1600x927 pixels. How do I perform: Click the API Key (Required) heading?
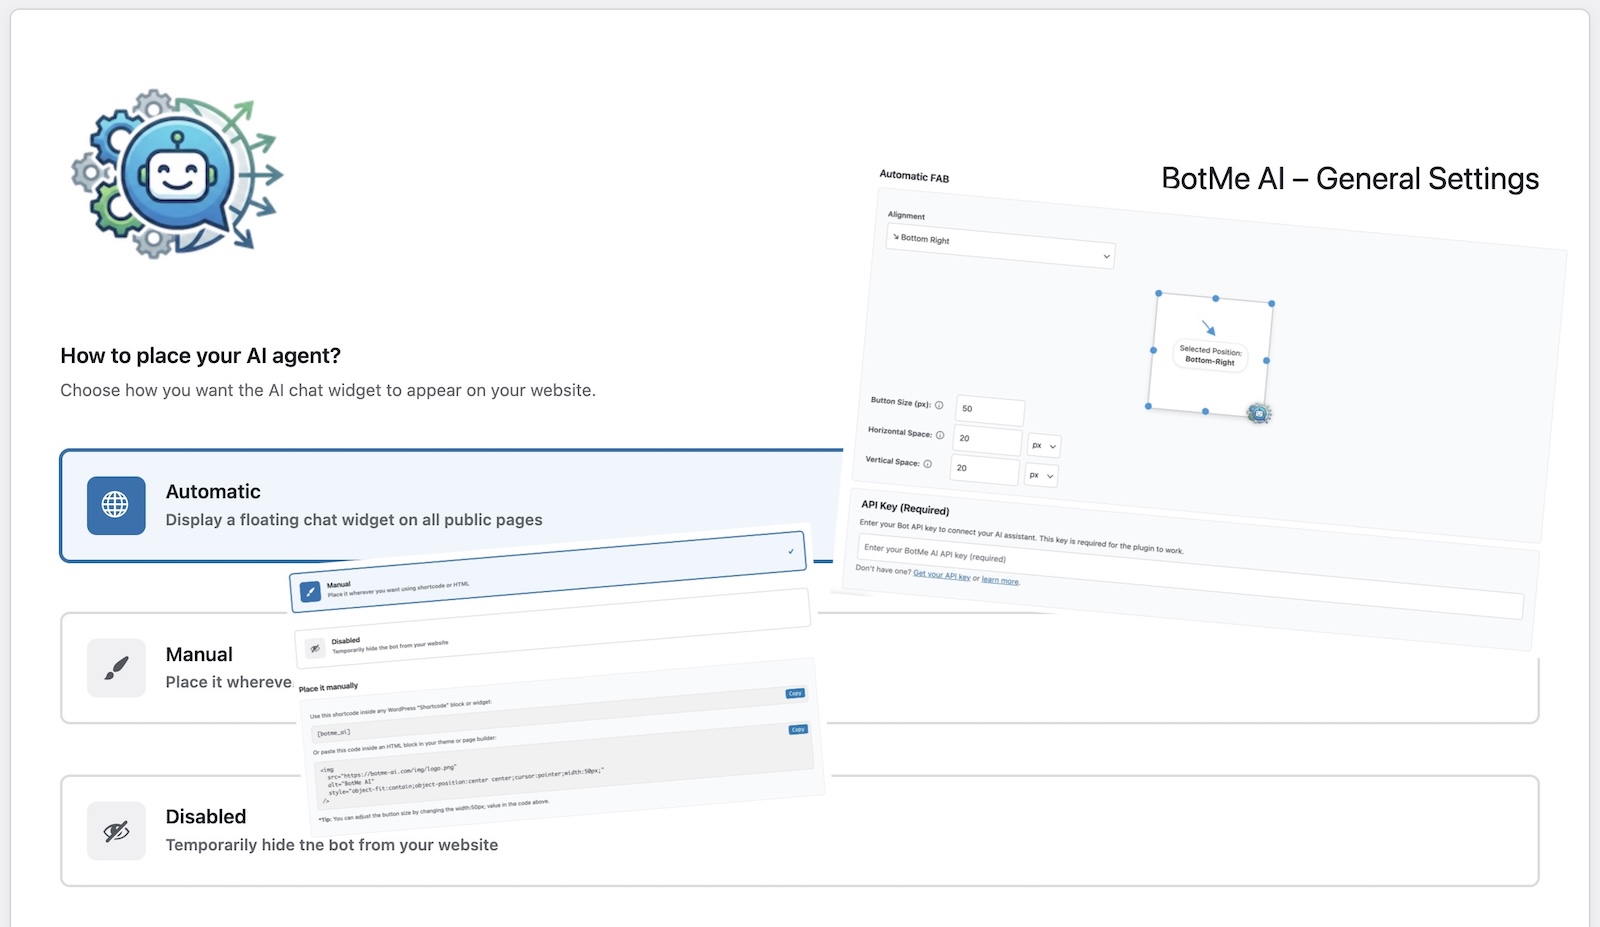tap(905, 508)
